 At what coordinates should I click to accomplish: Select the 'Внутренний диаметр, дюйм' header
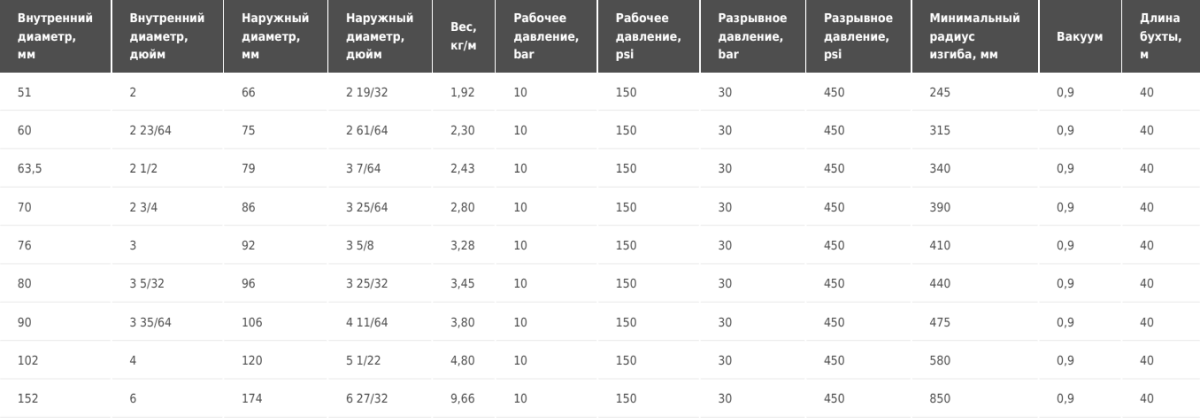(168, 37)
